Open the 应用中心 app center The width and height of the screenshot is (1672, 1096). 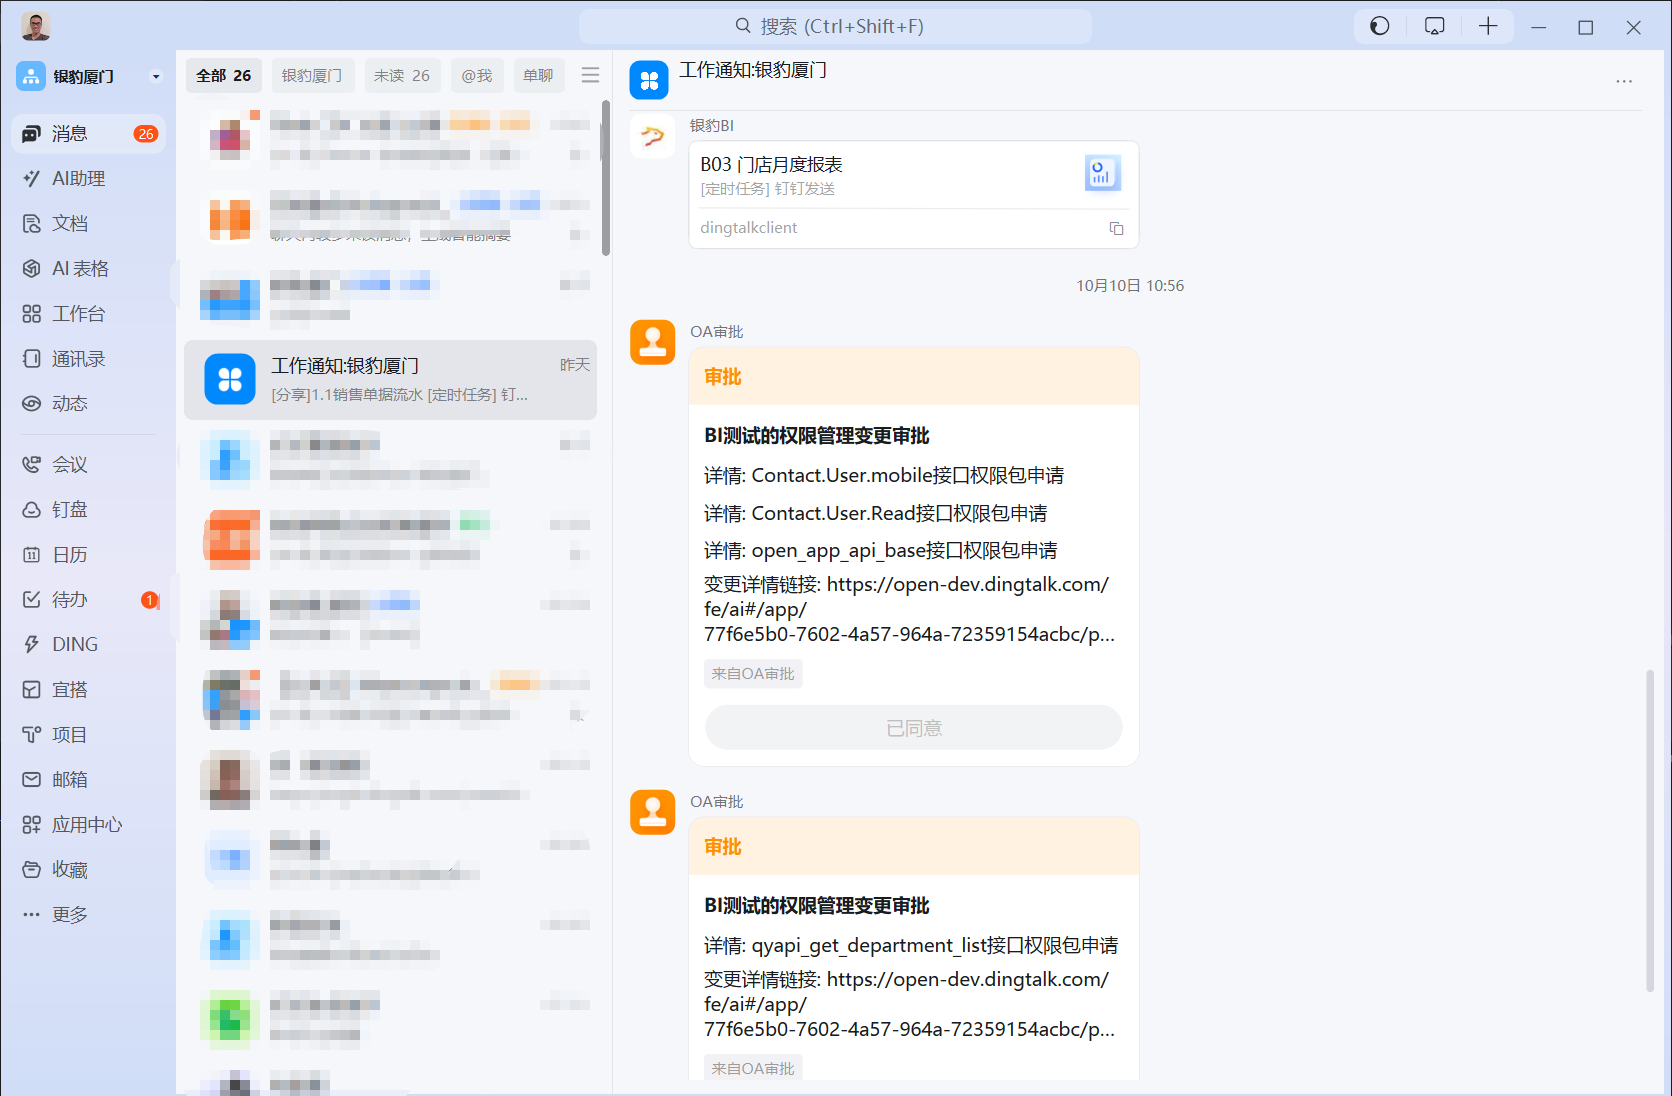[x=87, y=824]
